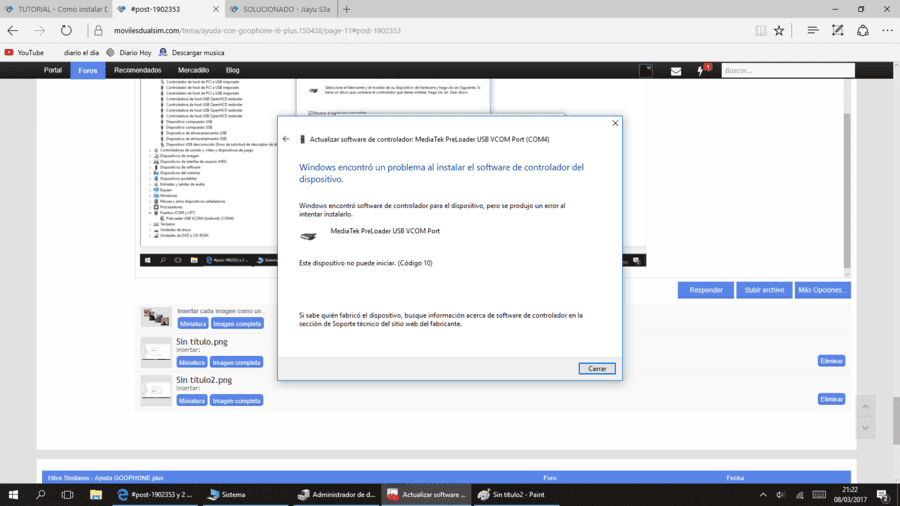Click the page scroll-down arrow button
The height and width of the screenshot is (506, 900).
(x=866, y=428)
